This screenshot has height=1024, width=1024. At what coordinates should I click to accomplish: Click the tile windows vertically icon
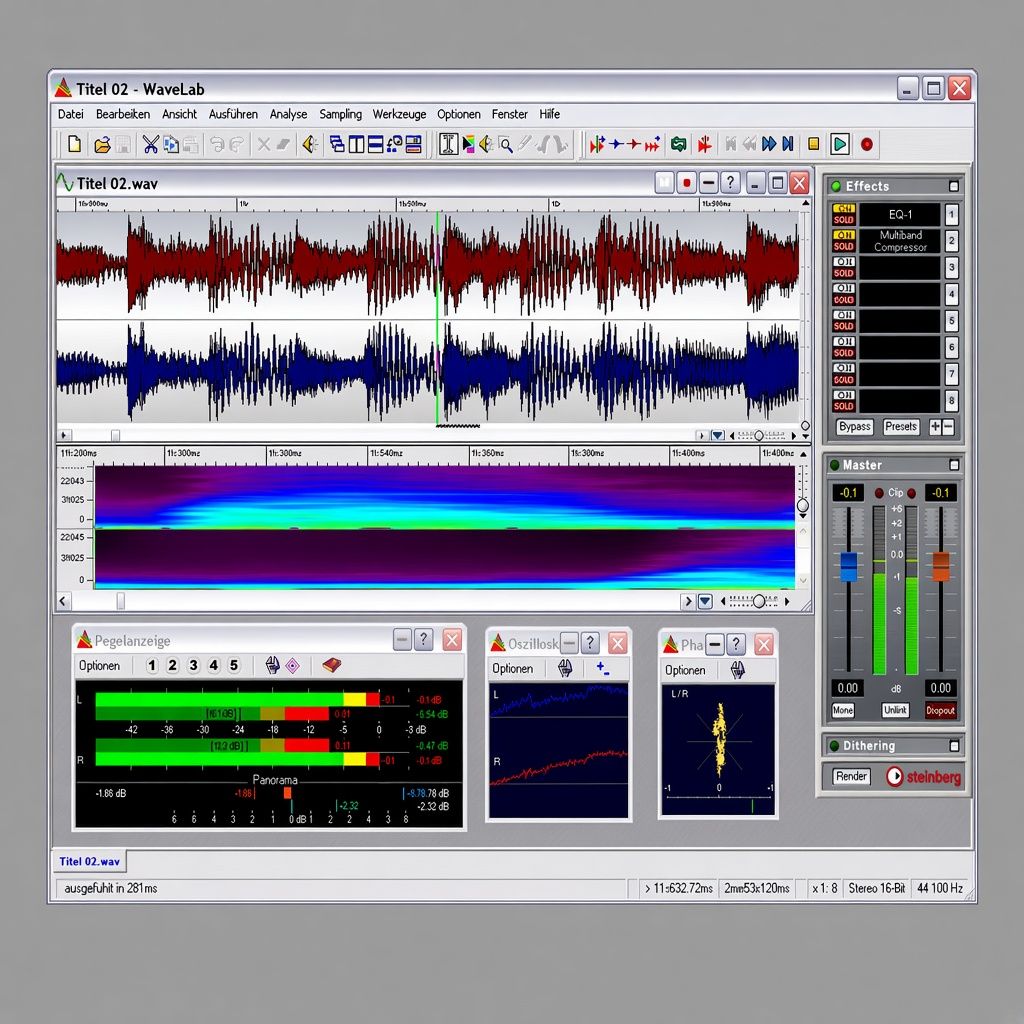click(x=357, y=144)
